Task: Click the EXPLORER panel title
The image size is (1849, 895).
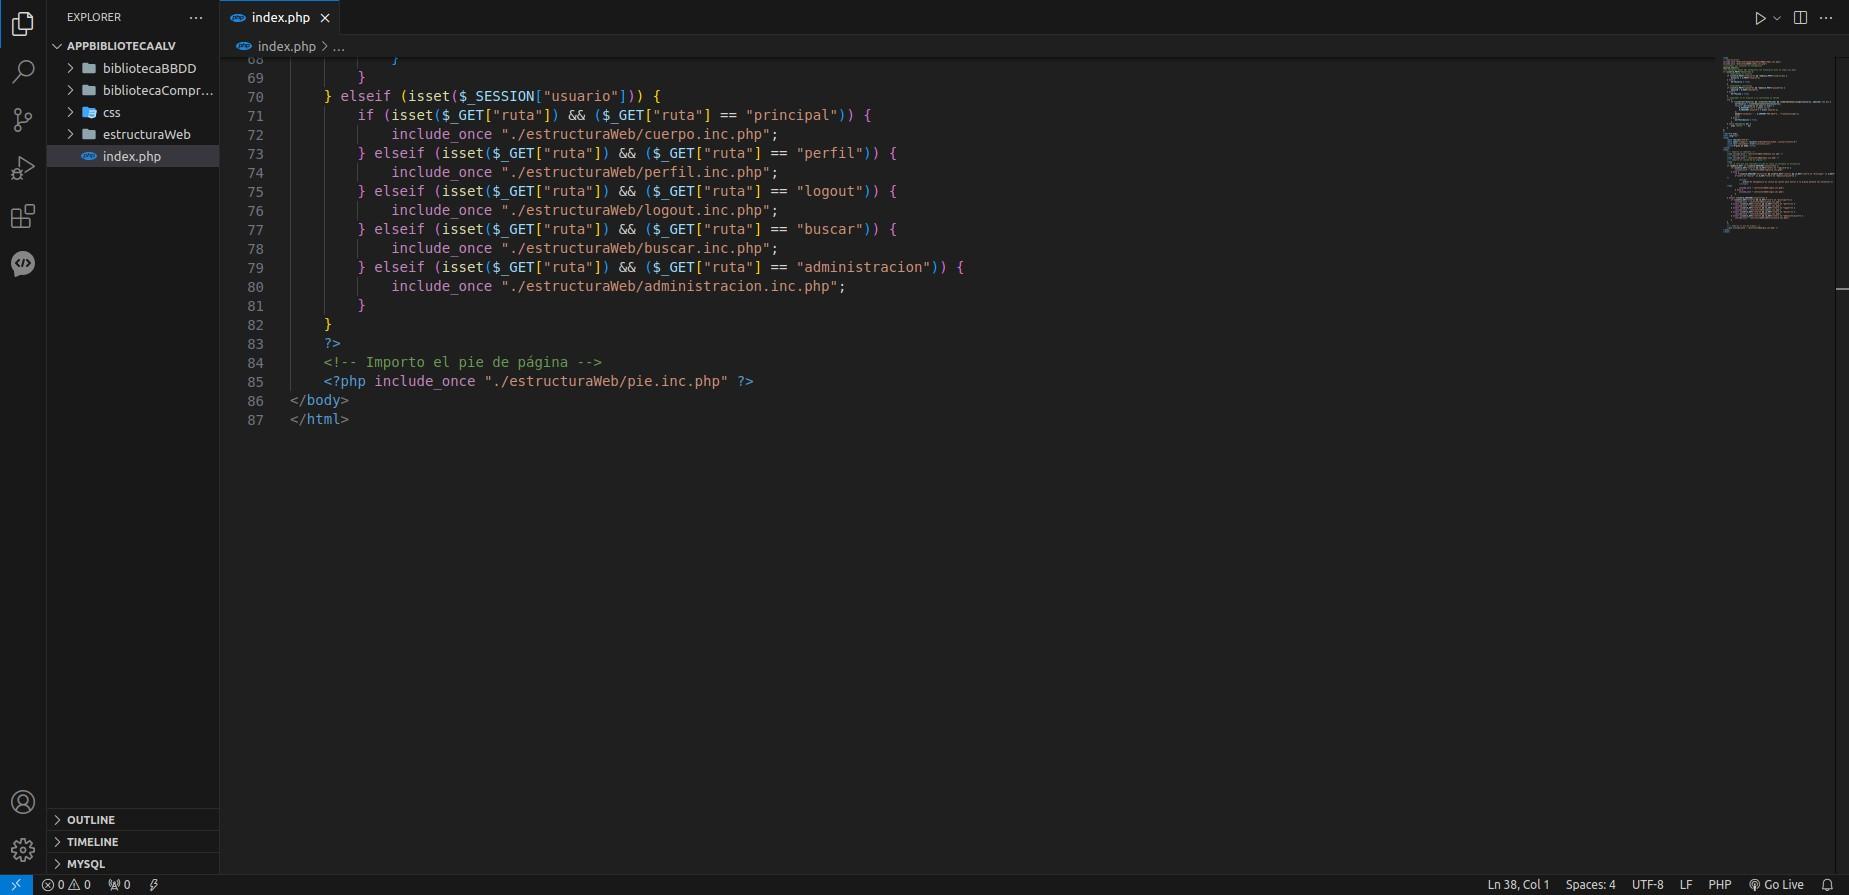Action: click(94, 18)
